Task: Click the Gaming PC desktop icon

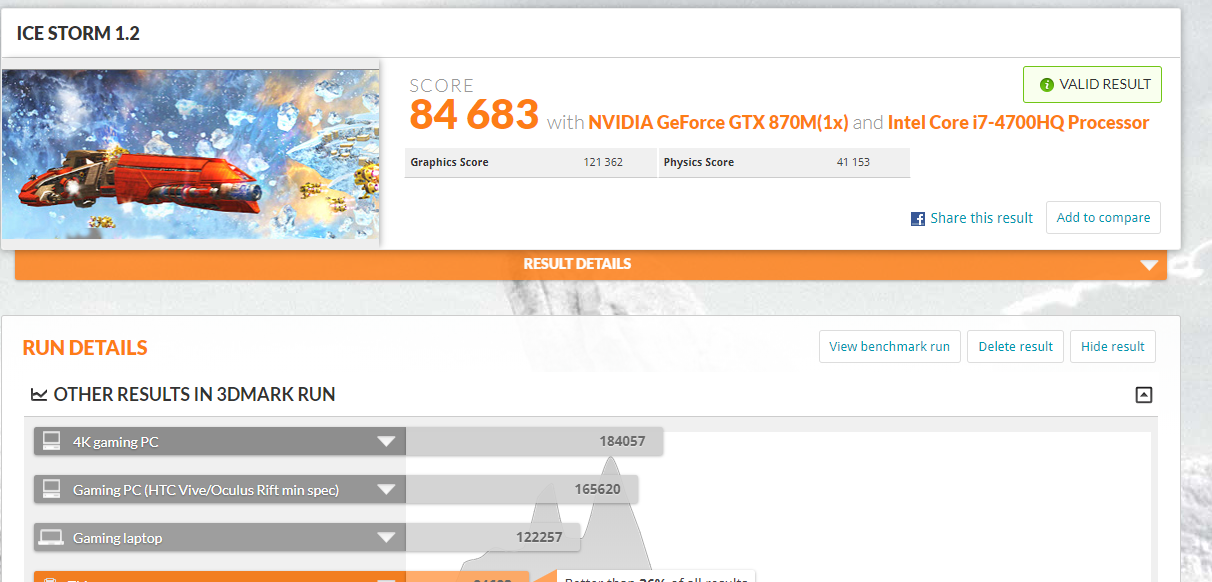Action: click(51, 489)
